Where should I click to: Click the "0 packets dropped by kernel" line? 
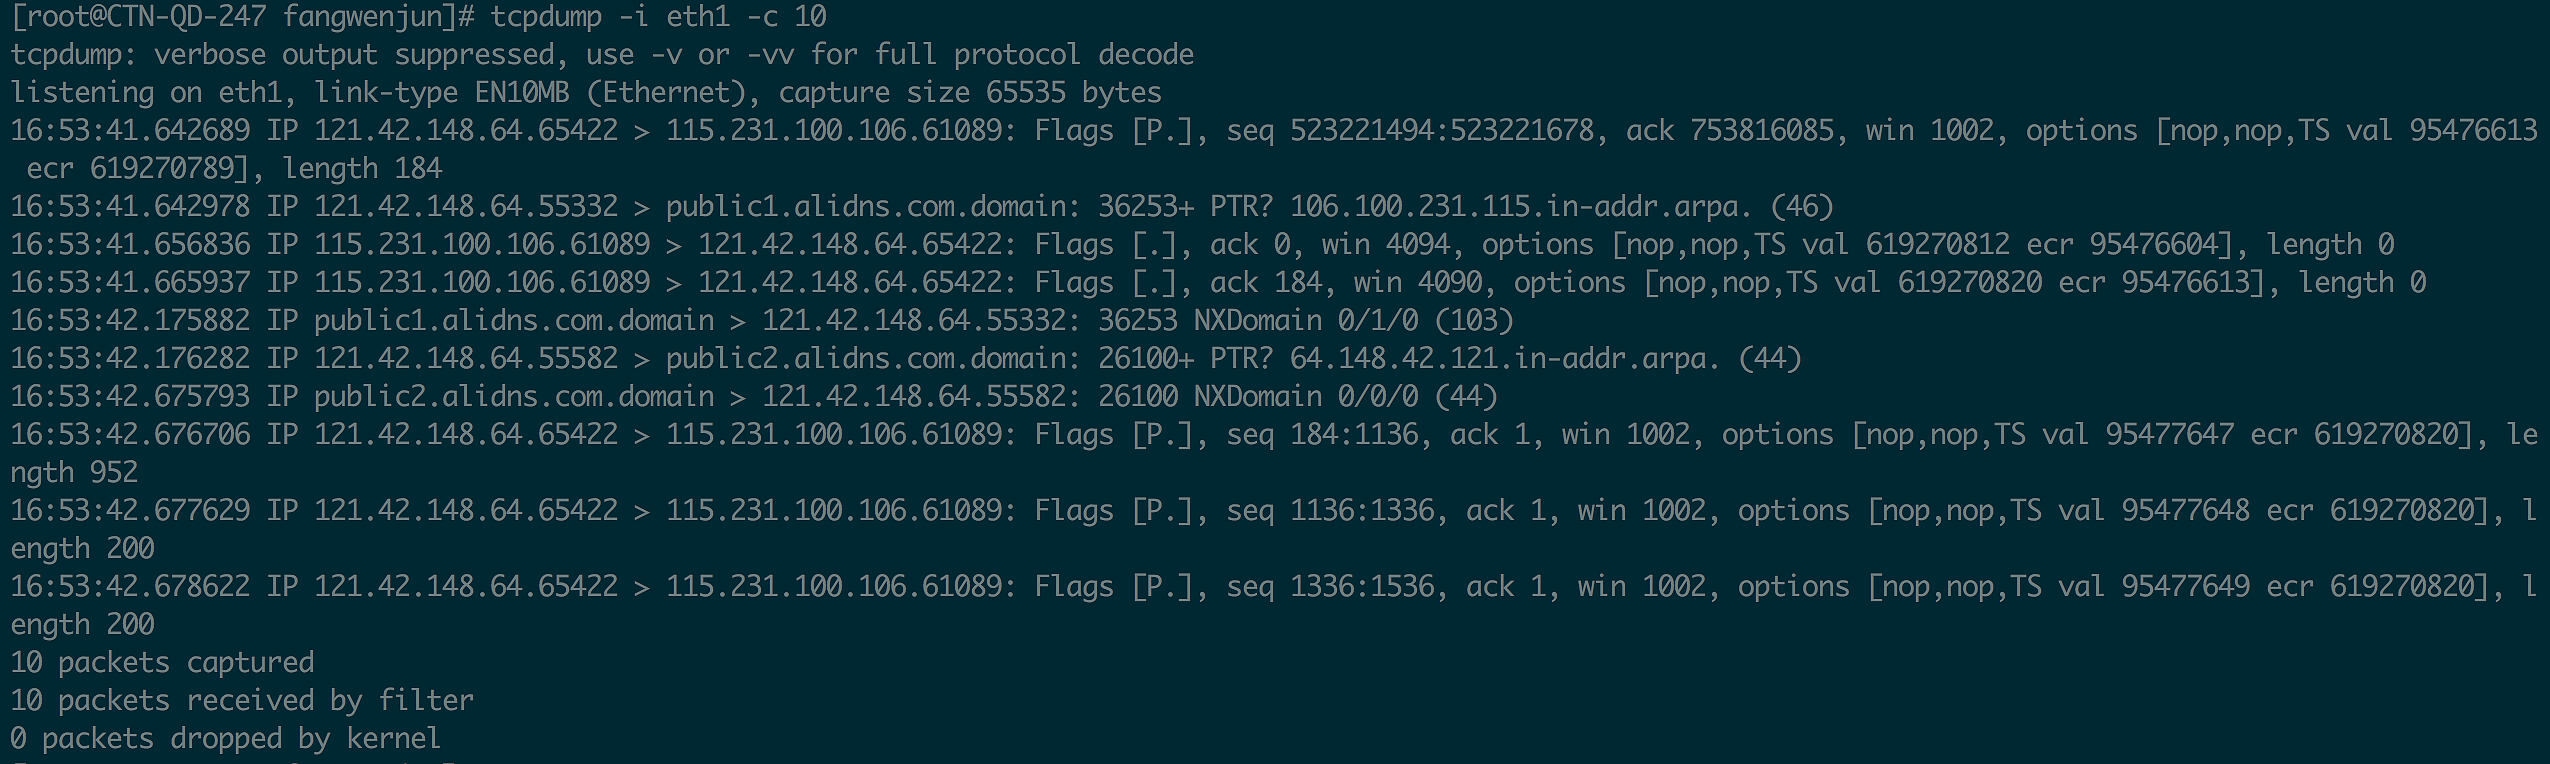tap(226, 738)
